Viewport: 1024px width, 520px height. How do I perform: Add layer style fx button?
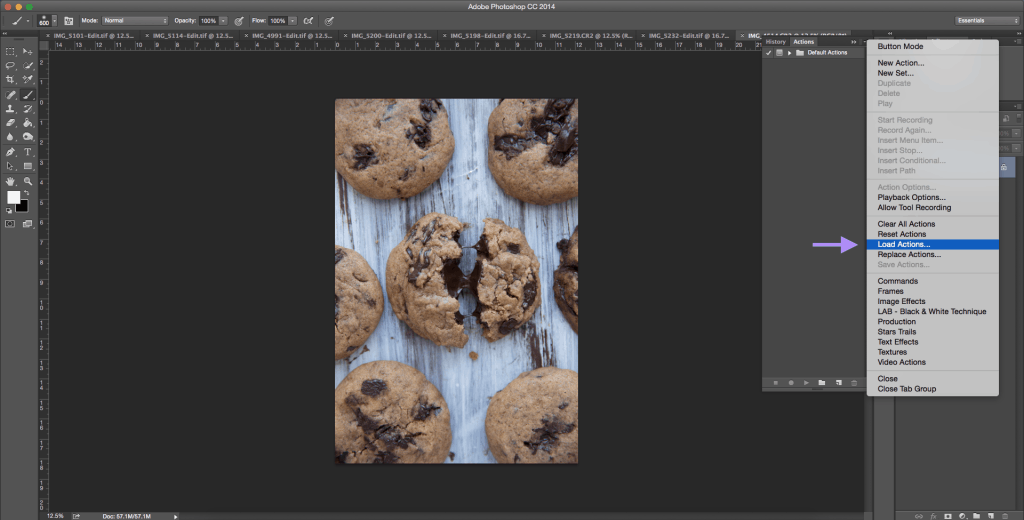933,515
